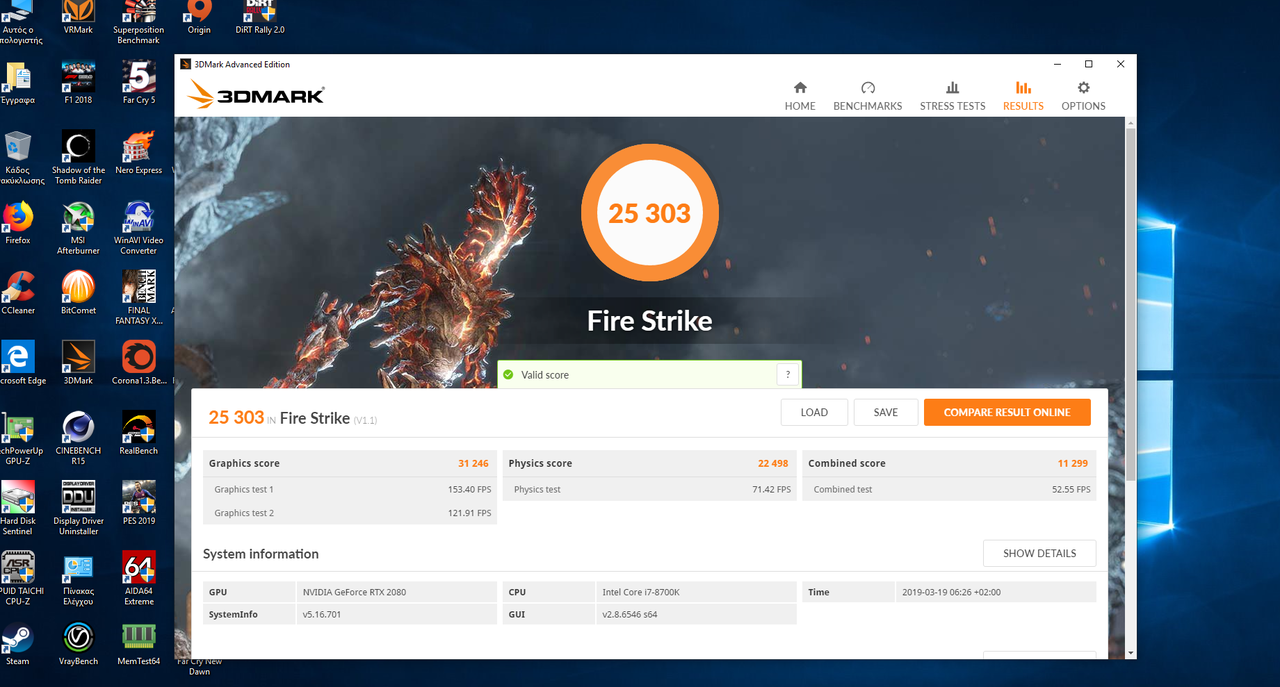Launch the CCleaner desktop shortcut

click(18, 293)
